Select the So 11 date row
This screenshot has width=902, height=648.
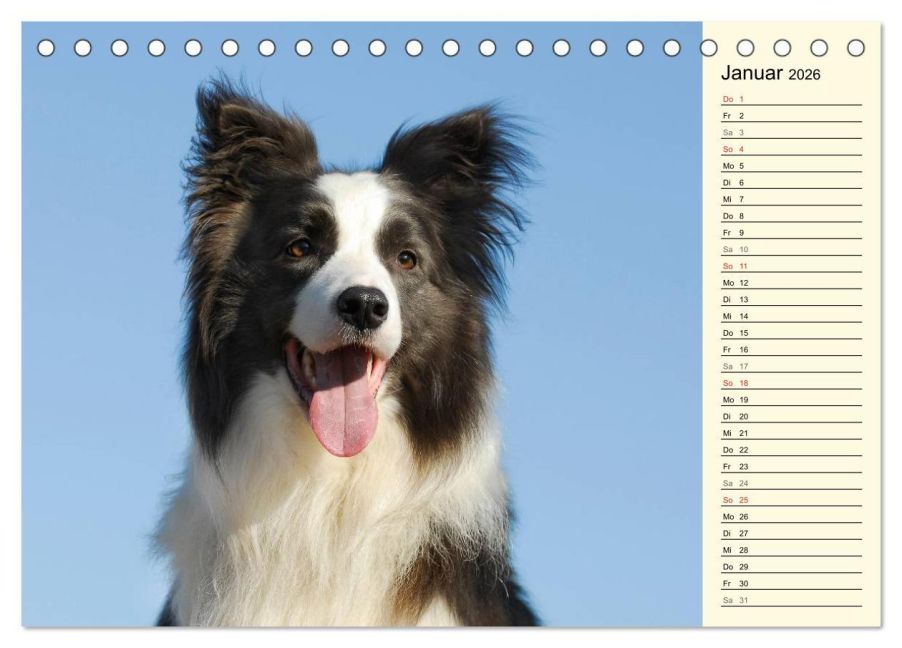coord(792,266)
